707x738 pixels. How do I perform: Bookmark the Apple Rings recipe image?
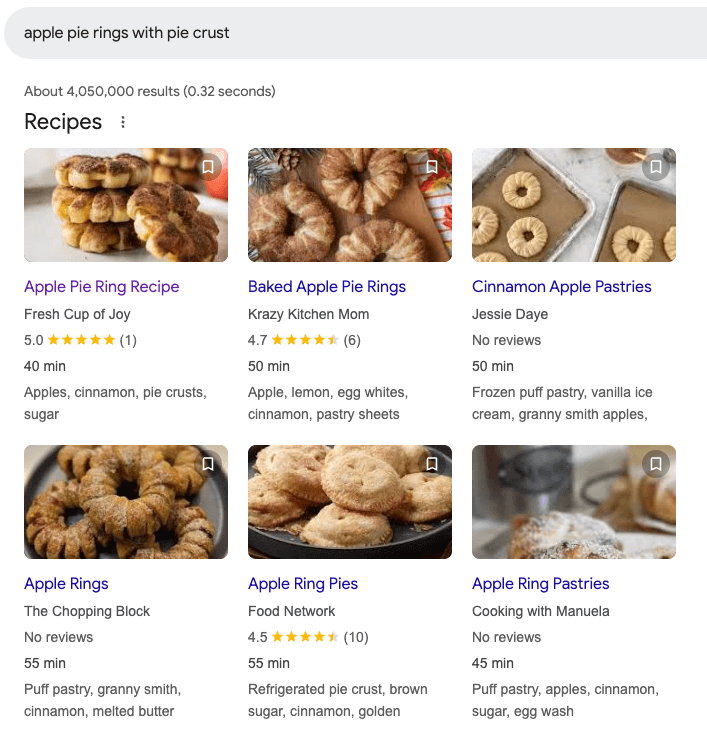[x=208, y=464]
